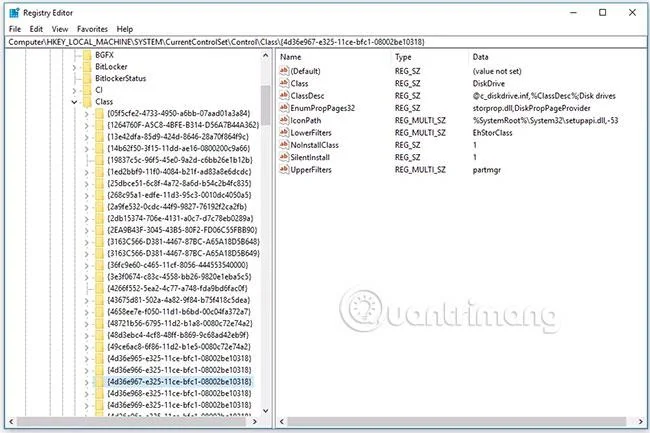Open the File menu
This screenshot has width=650, height=433.
[x=15, y=29]
